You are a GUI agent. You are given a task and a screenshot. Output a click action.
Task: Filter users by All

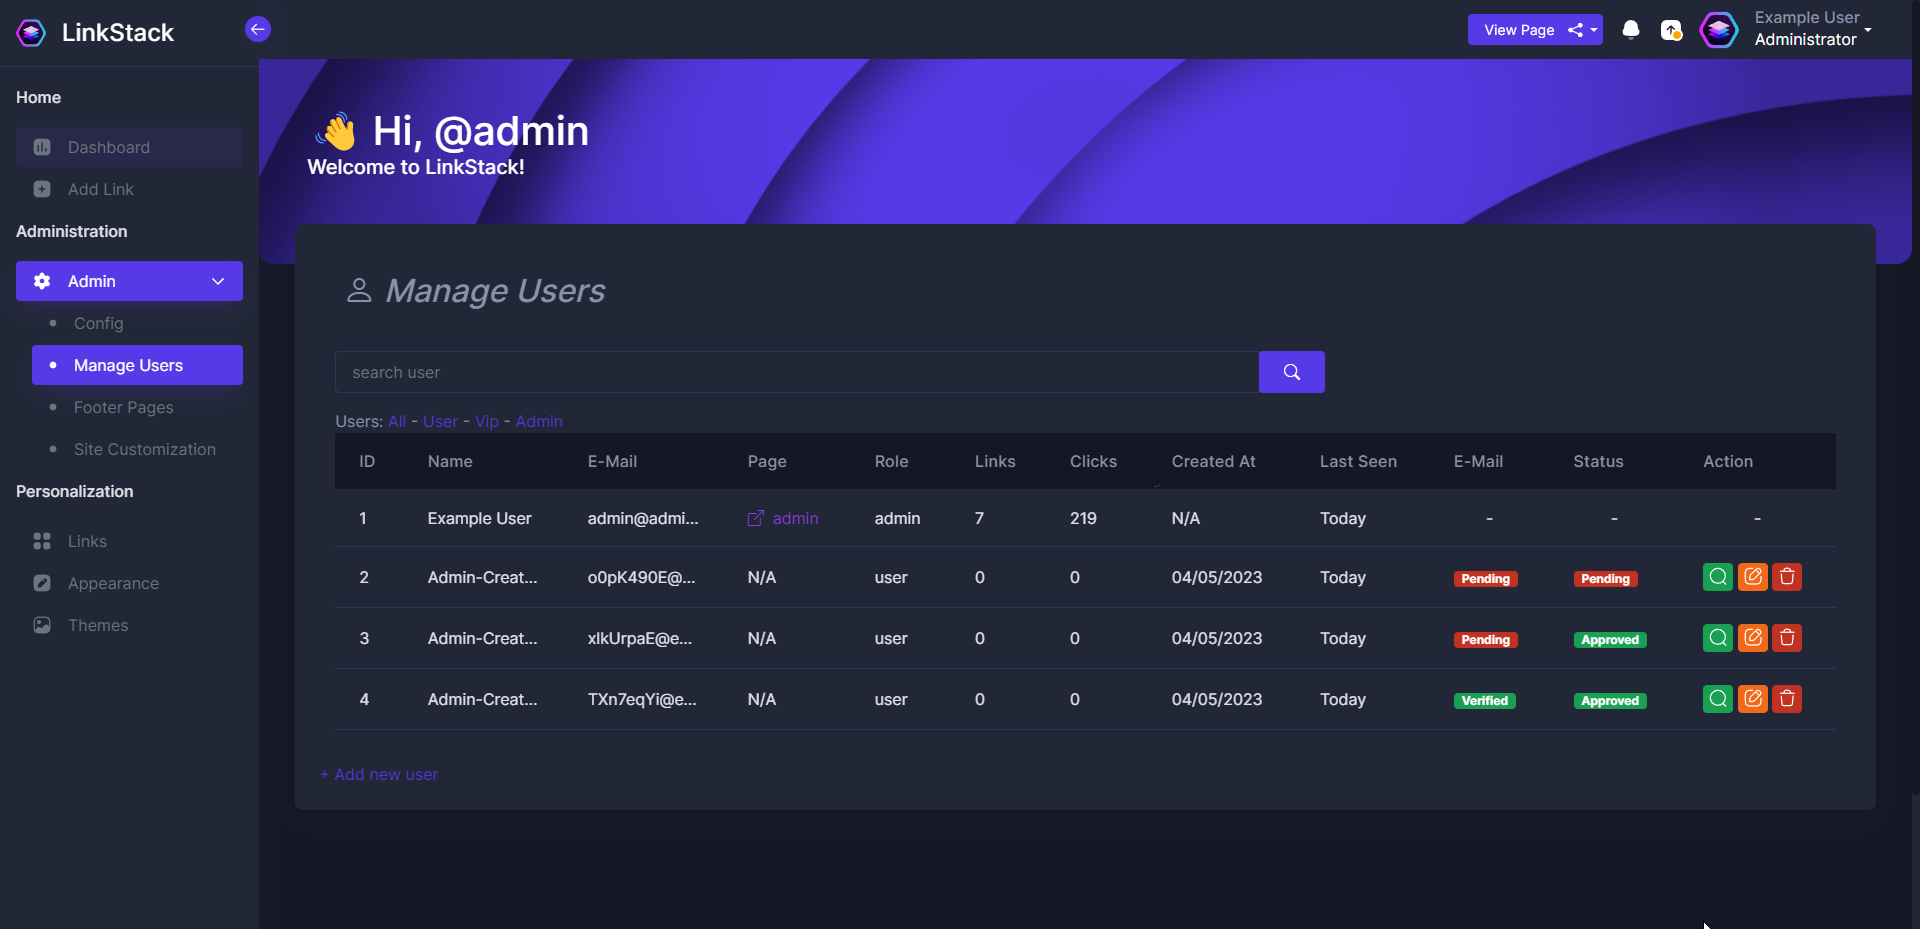(x=397, y=422)
